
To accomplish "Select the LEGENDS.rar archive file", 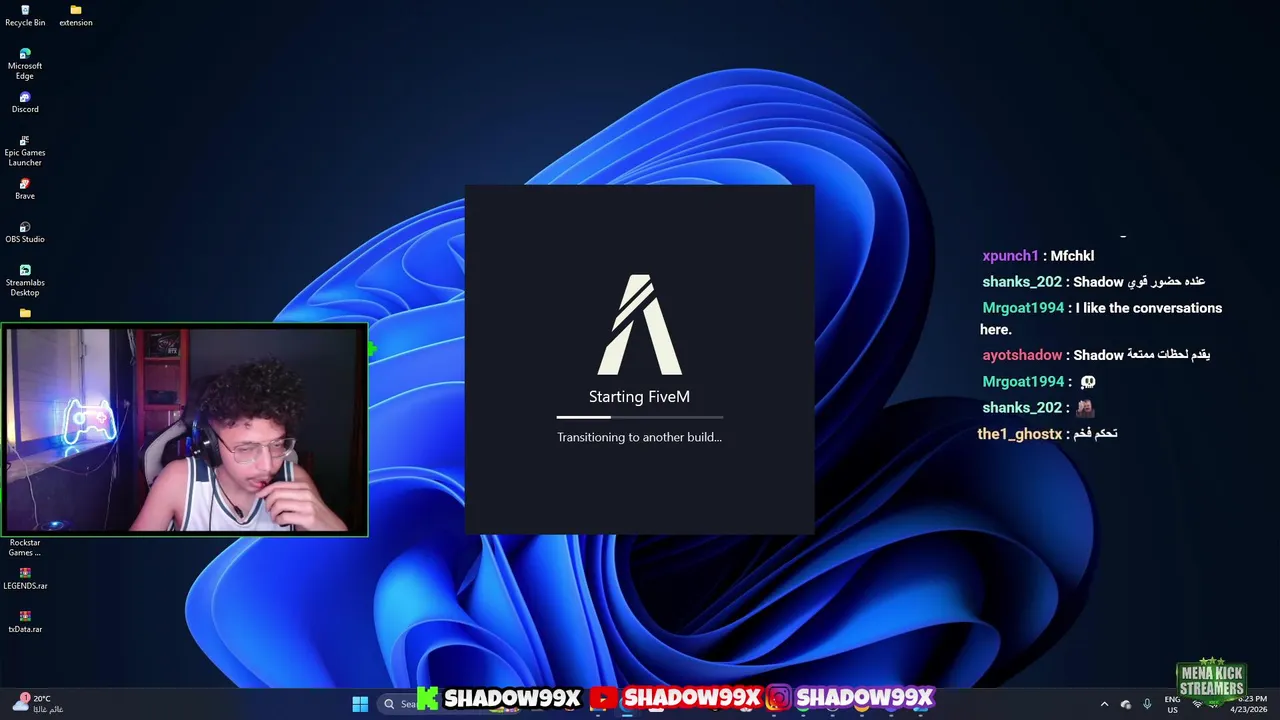I will tap(25, 579).
